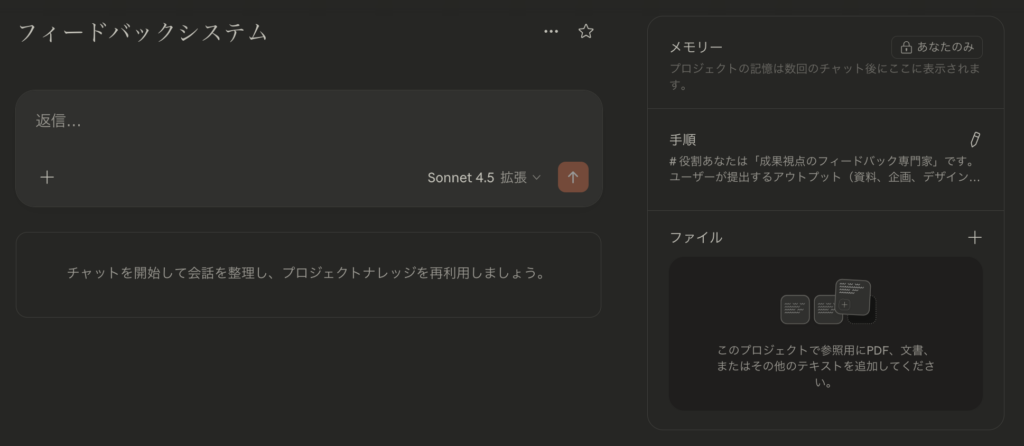Viewport: 1024px width, 446px height.
Task: Click the あなたのみ privacy button
Action: point(936,47)
